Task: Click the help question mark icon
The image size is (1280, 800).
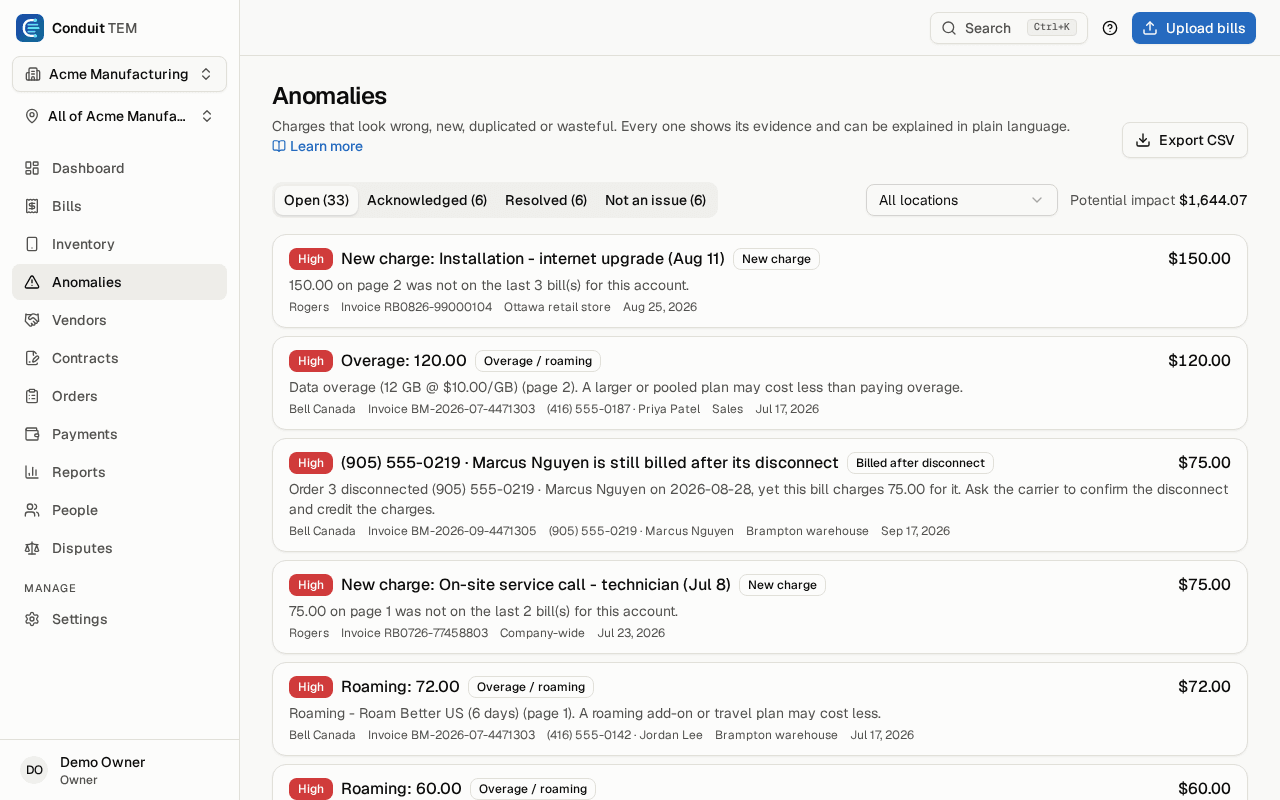Action: 1110,28
